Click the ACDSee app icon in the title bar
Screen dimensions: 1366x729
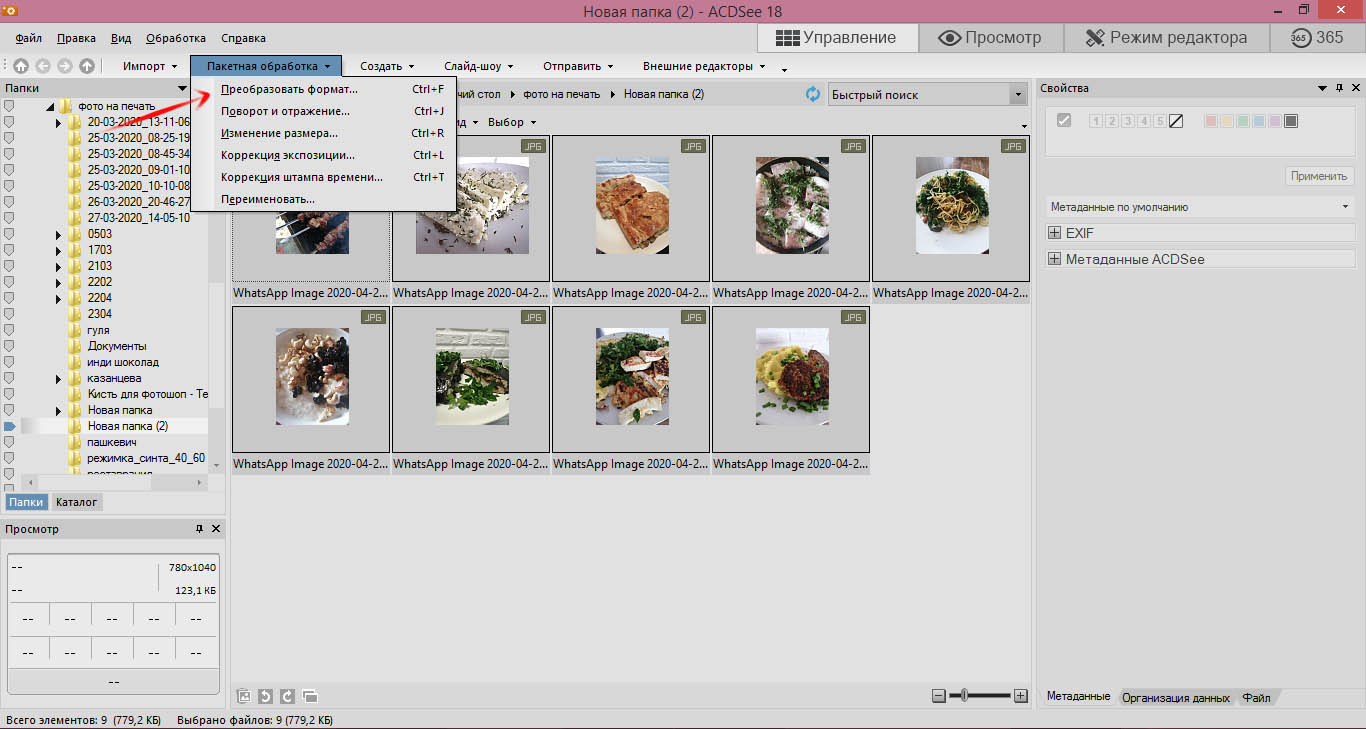coord(11,10)
